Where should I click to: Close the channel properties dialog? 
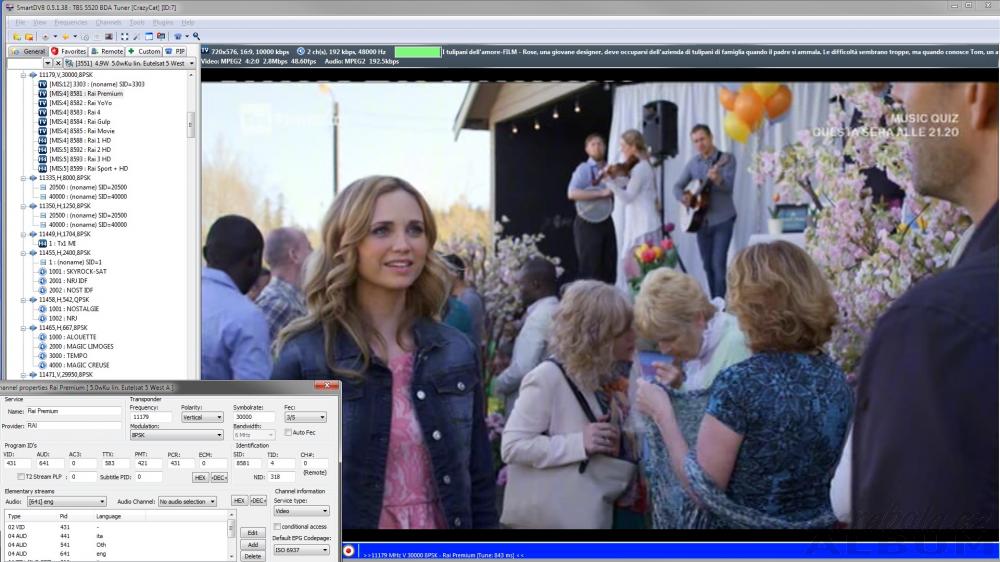pyautogui.click(x=327, y=386)
